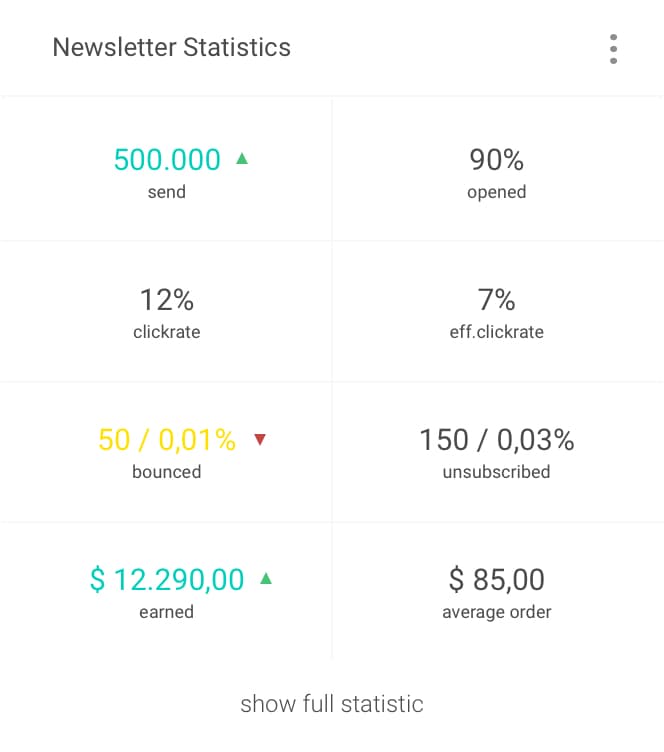The width and height of the screenshot is (664, 752).
Task: Click the Newsletter Statistics title
Action: click(x=172, y=47)
